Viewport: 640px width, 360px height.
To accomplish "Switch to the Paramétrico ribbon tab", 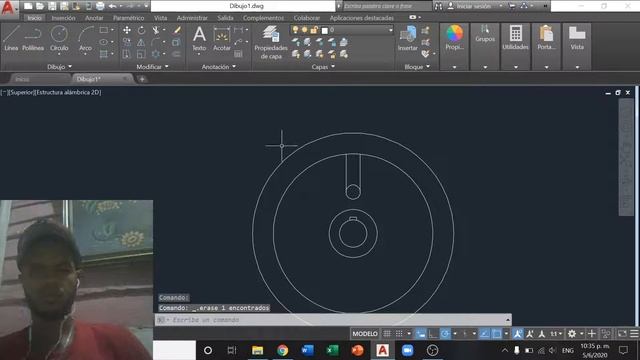I will tap(129, 18).
